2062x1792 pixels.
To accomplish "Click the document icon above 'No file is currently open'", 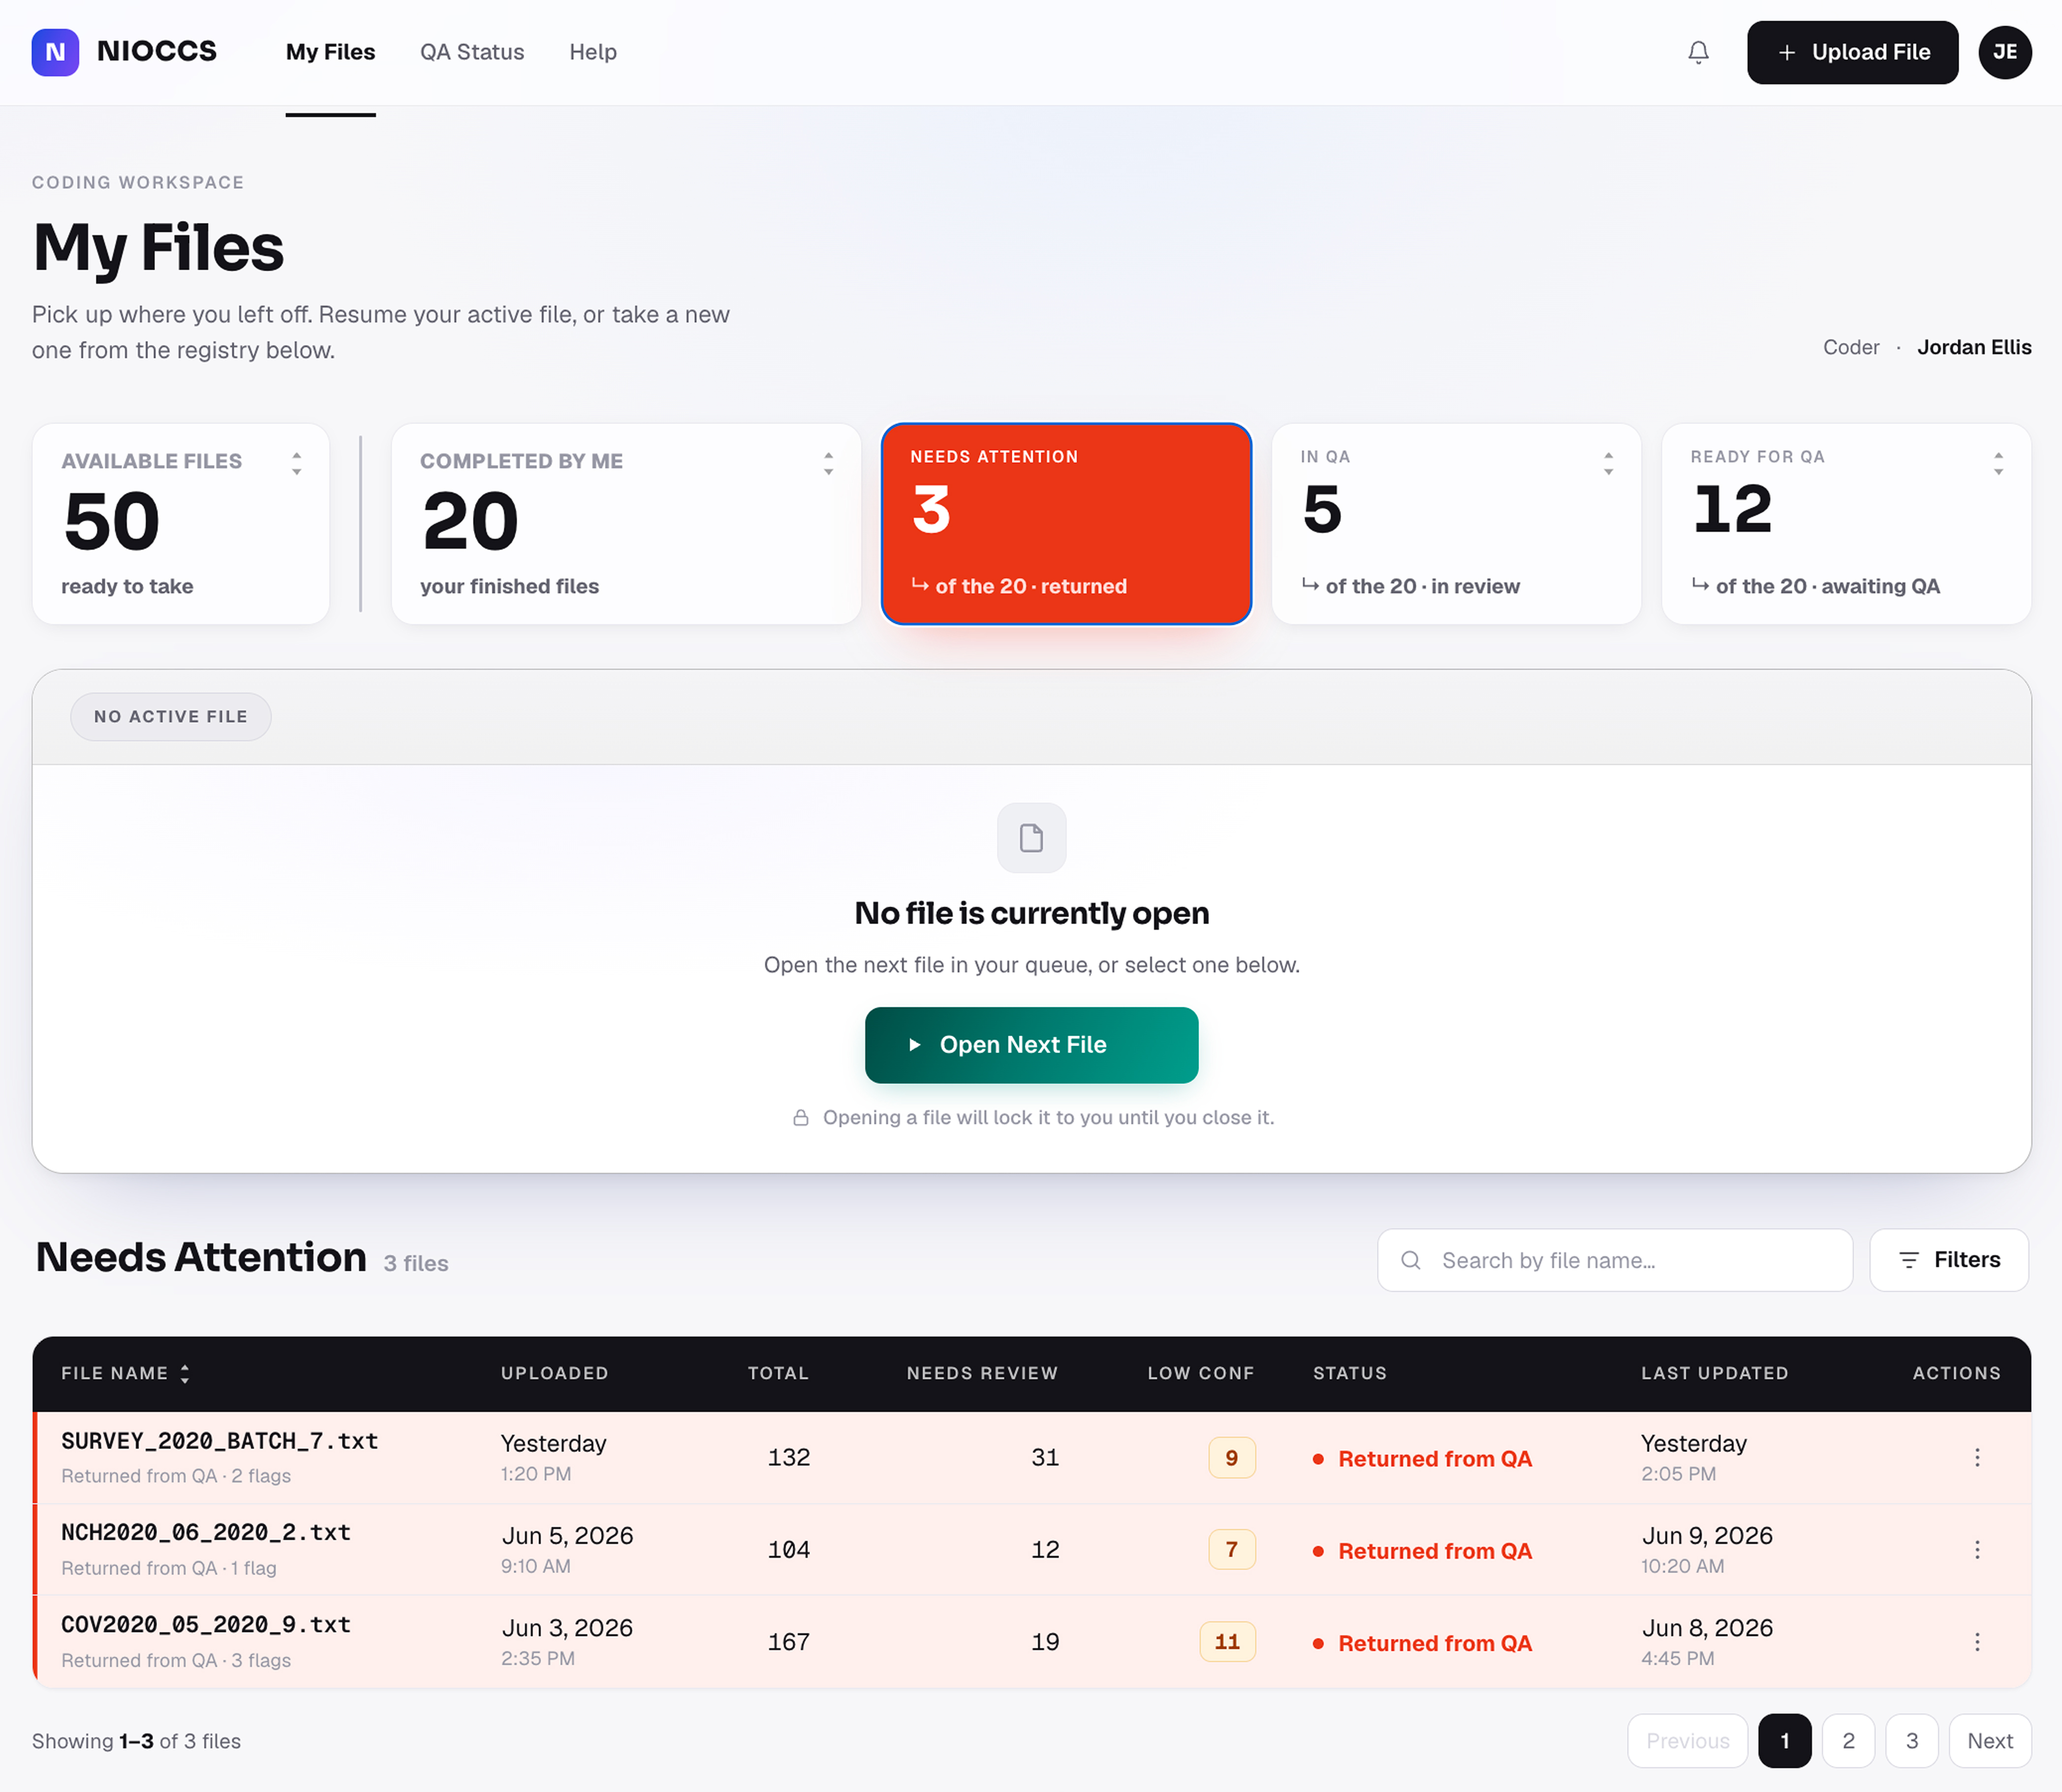I will pos(1031,837).
